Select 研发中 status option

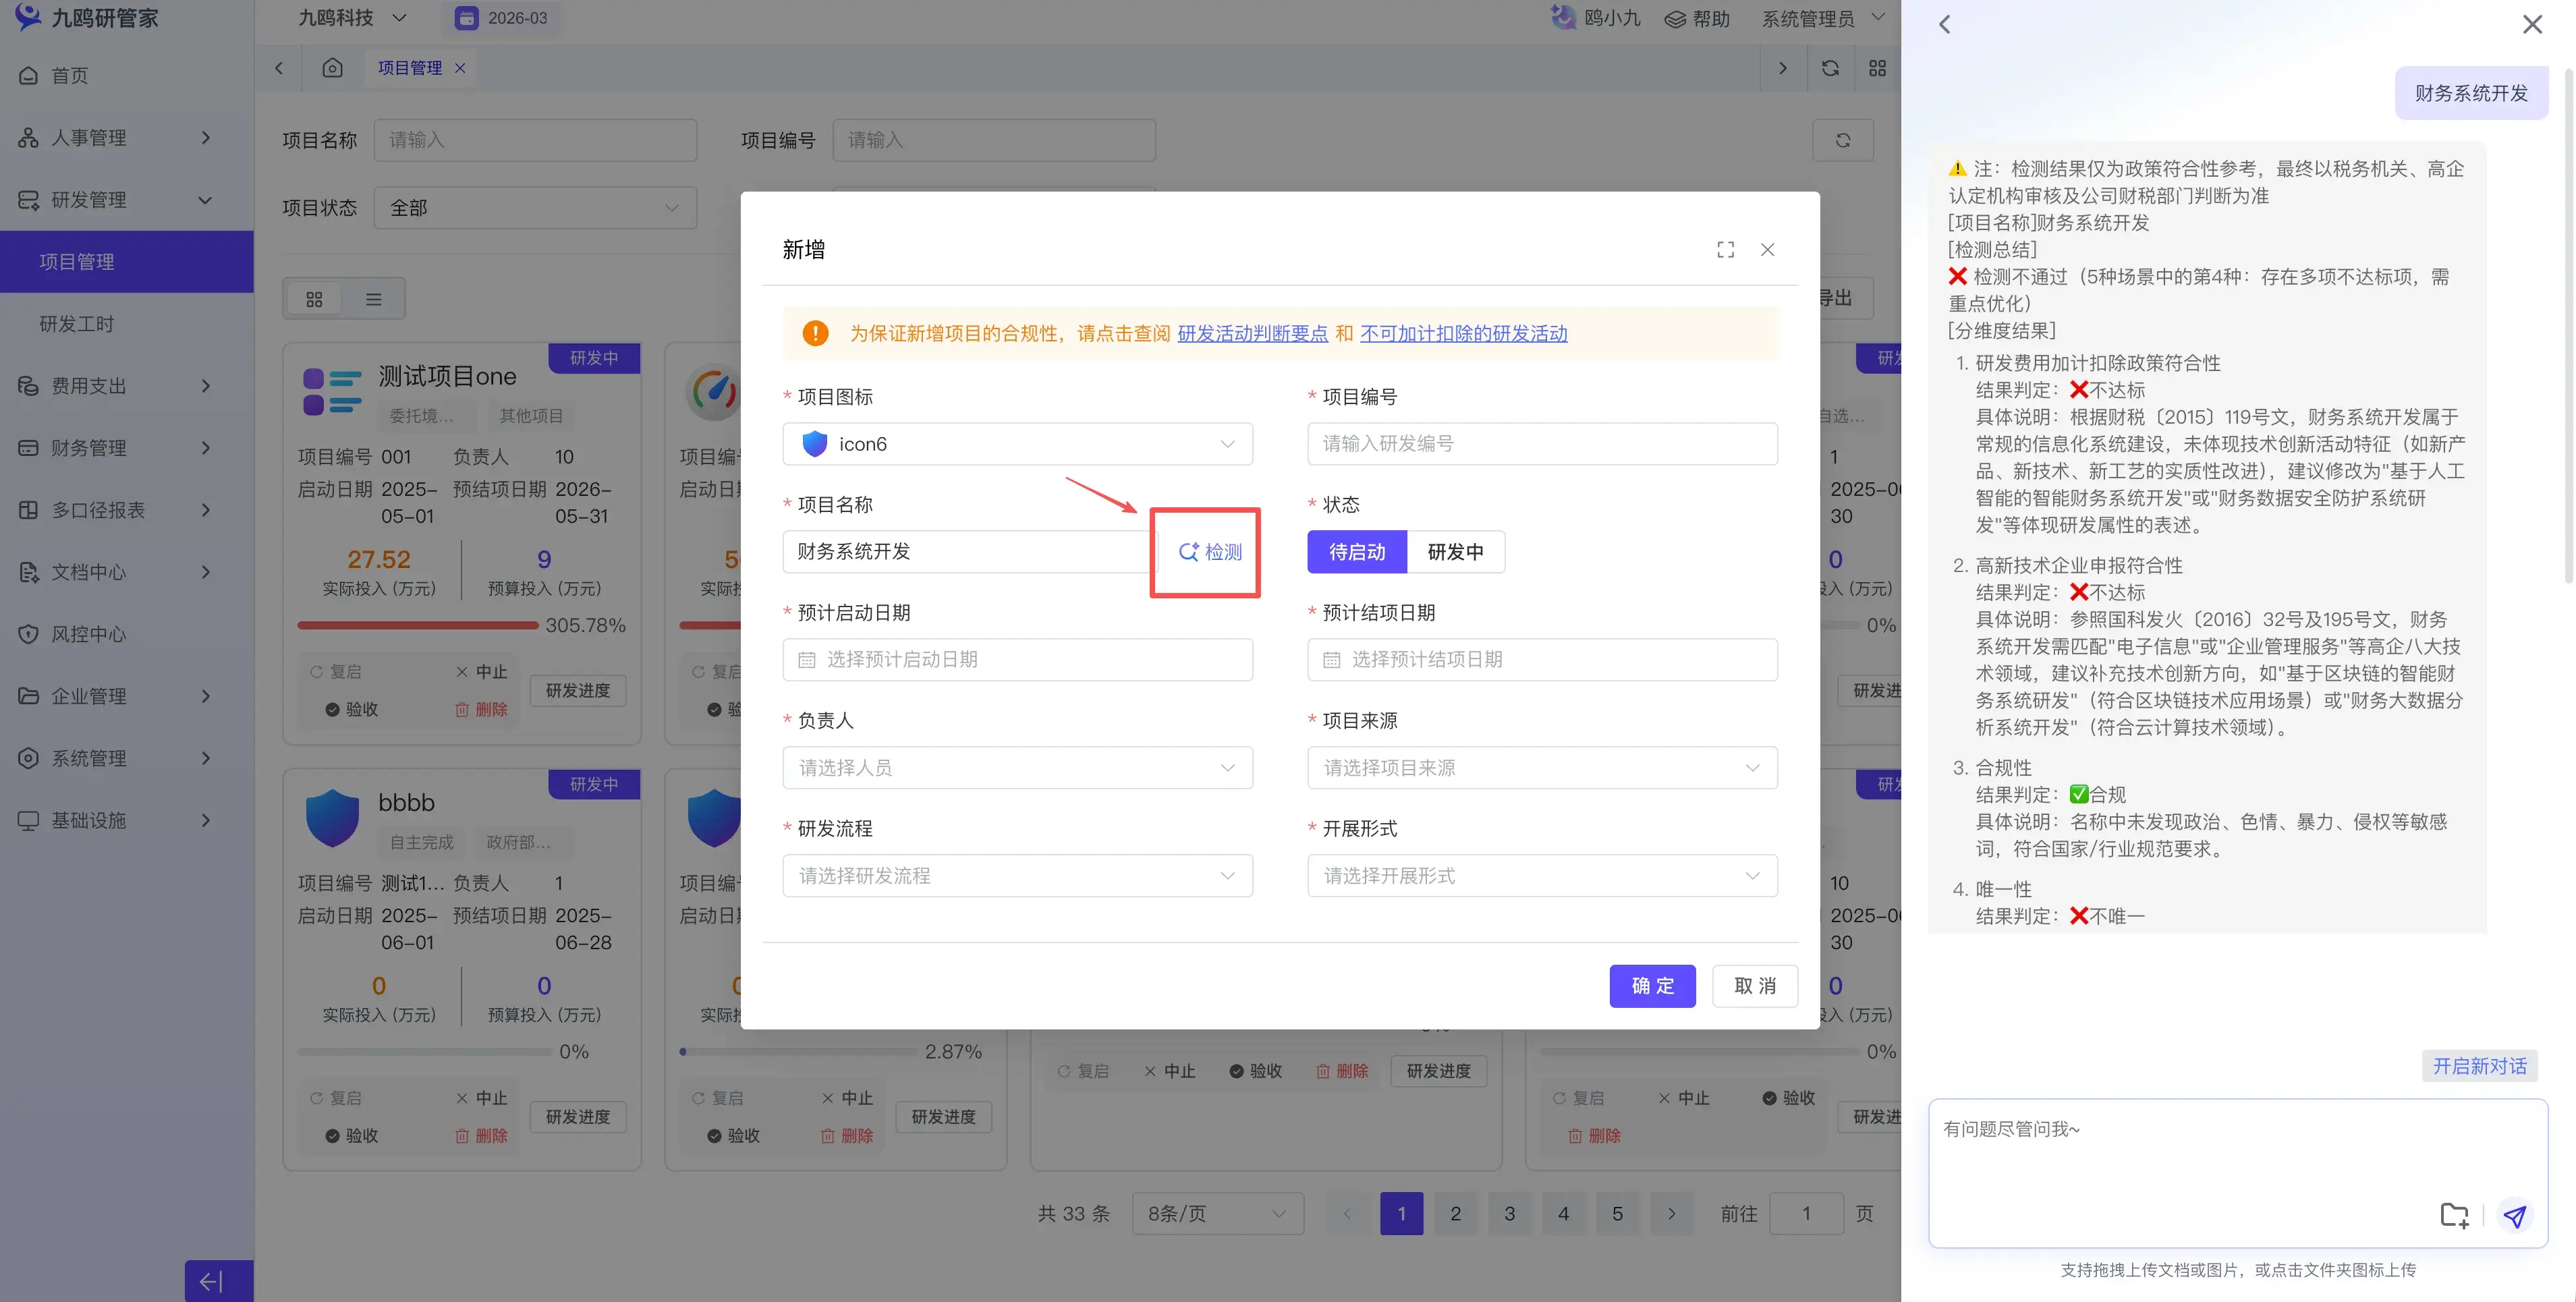(1455, 552)
